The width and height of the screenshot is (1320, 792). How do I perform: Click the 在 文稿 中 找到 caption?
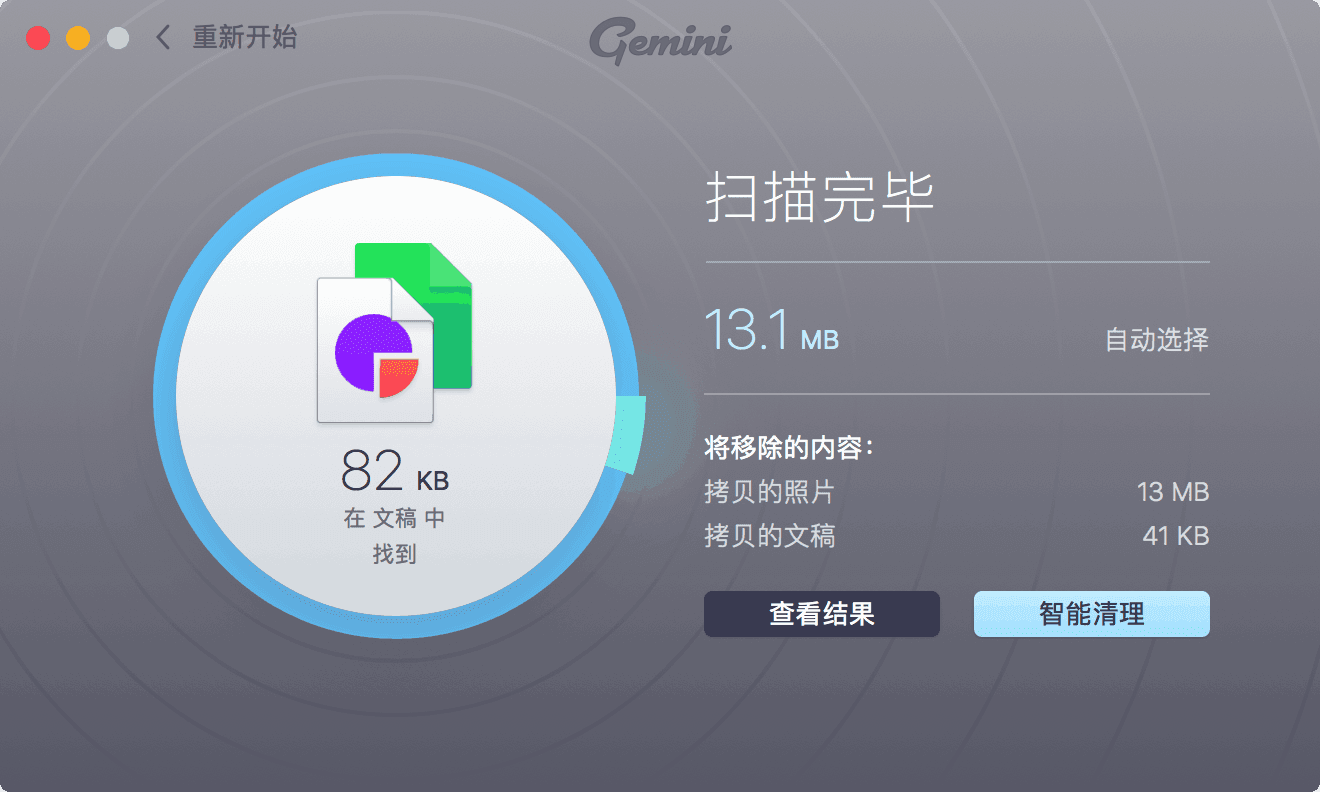pos(395,536)
